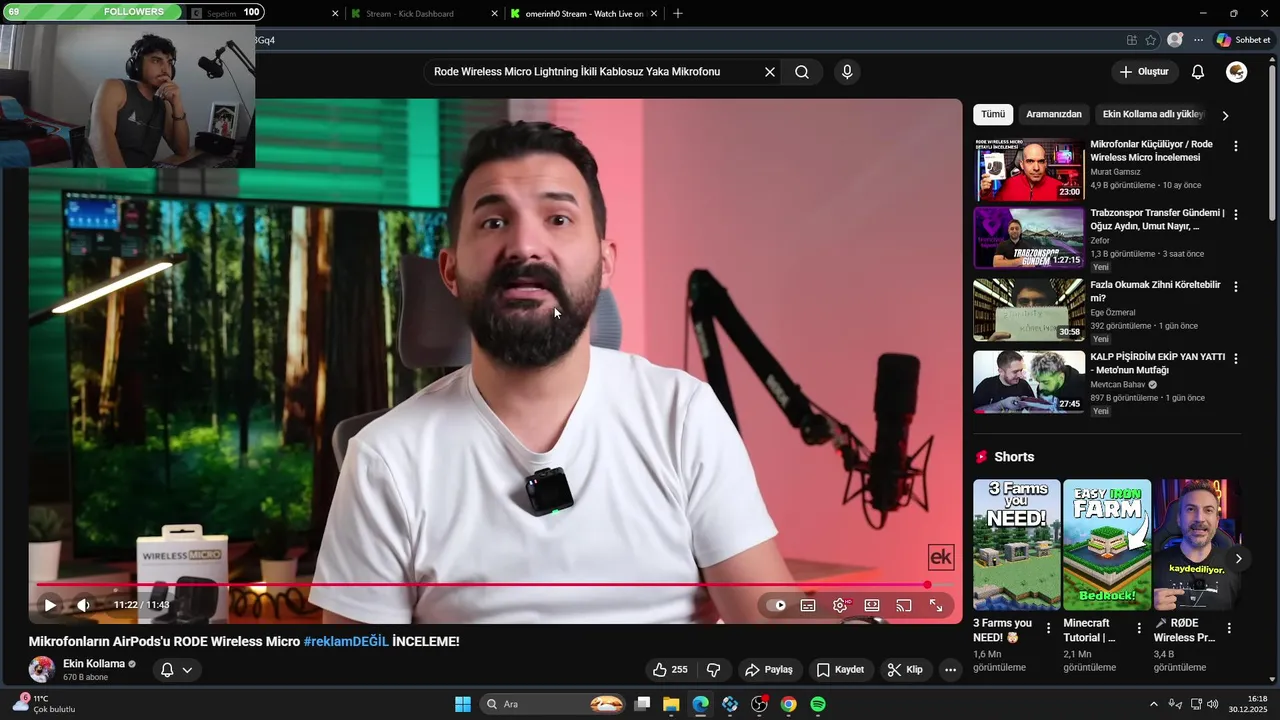1280x720 pixels.
Task: Open Spotify from taskbar
Action: 818,704
